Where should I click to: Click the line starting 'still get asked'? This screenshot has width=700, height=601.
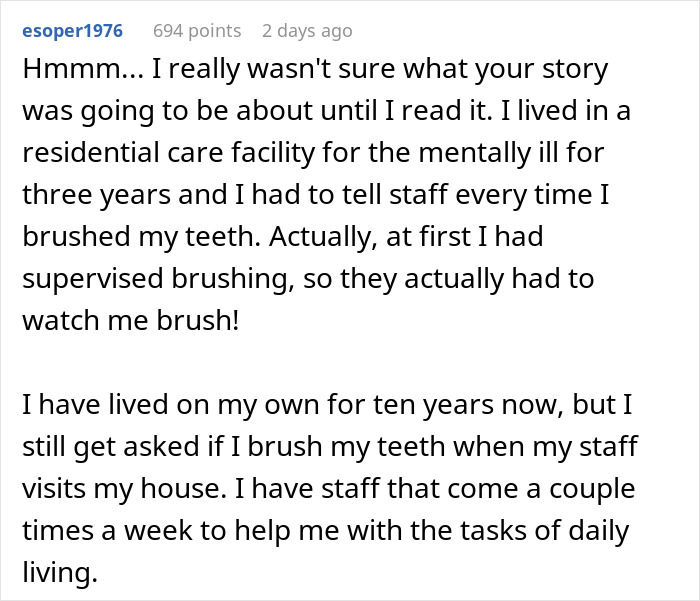(330, 447)
